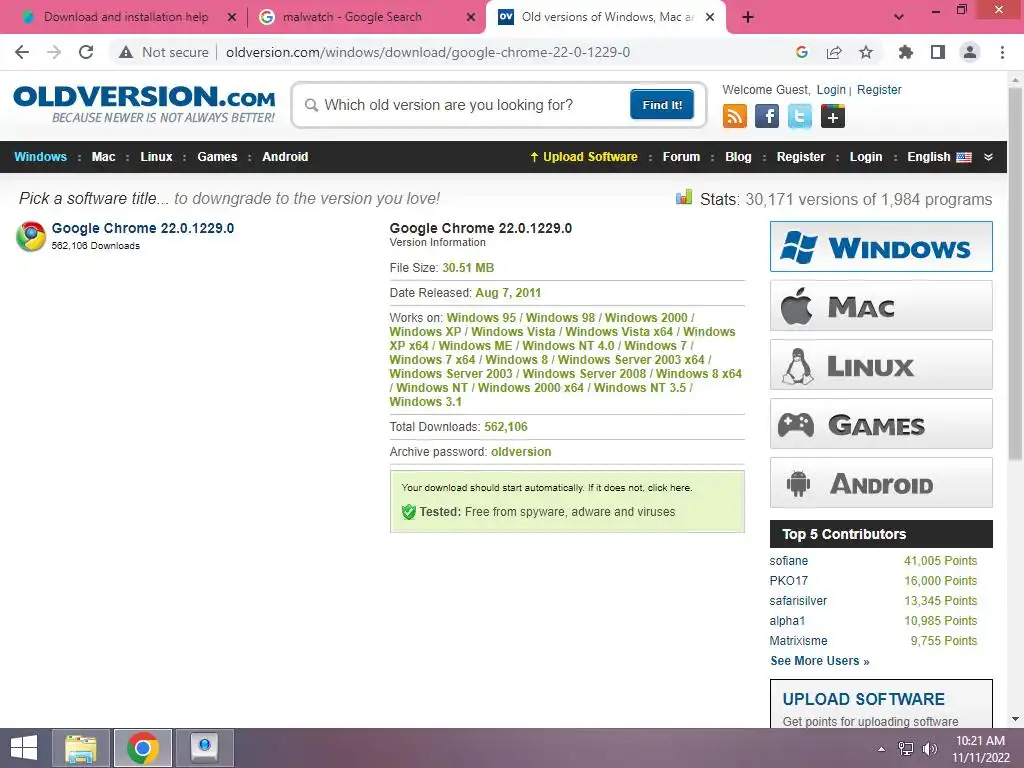Click the volume speaker tray icon
The width and height of the screenshot is (1024, 768).
tap(929, 749)
